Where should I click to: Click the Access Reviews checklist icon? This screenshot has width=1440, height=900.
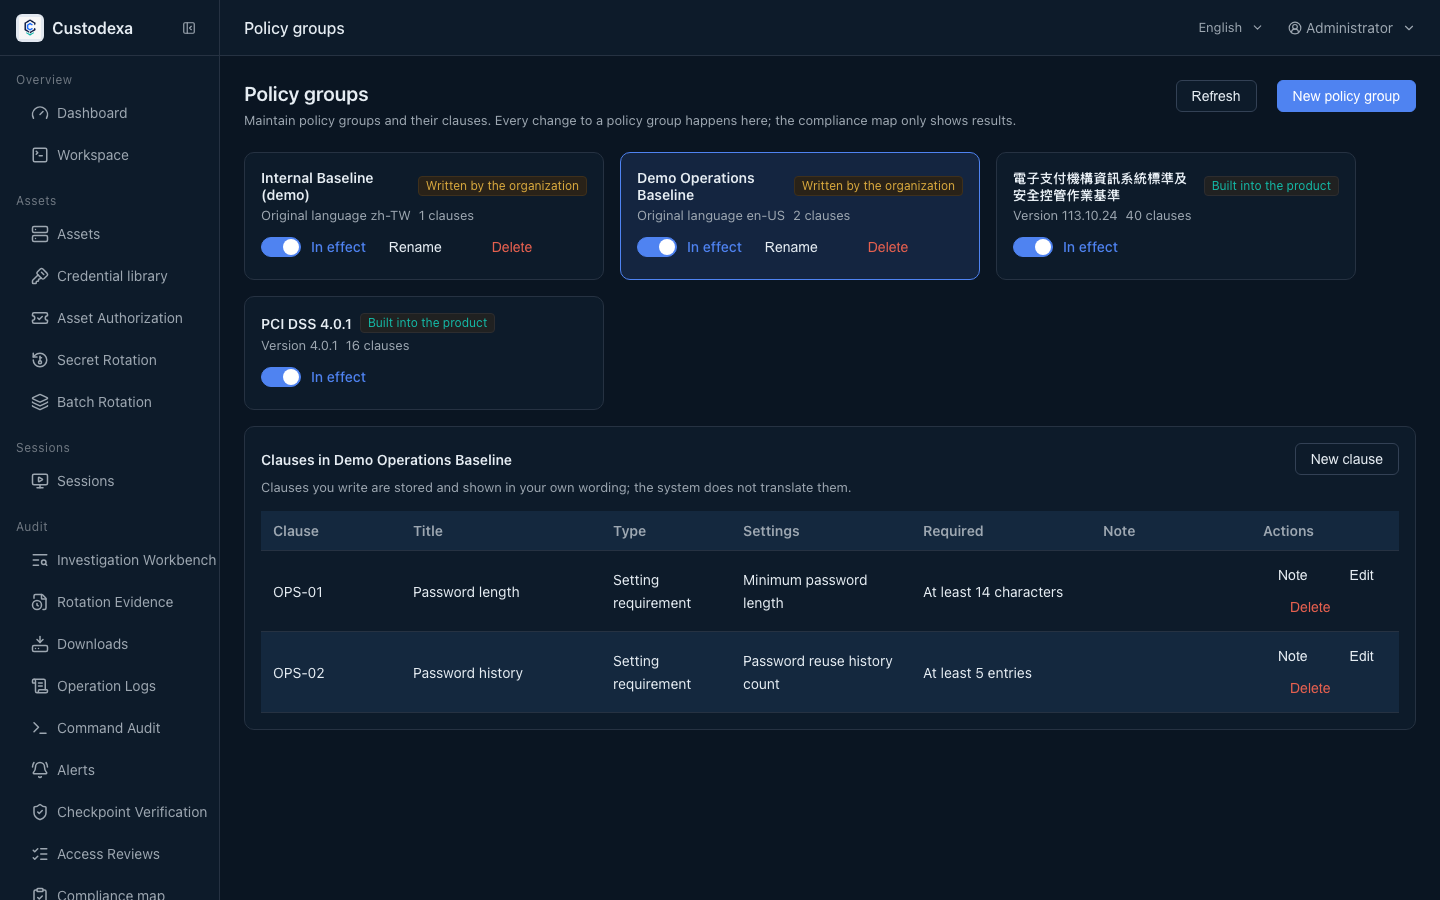(40, 854)
